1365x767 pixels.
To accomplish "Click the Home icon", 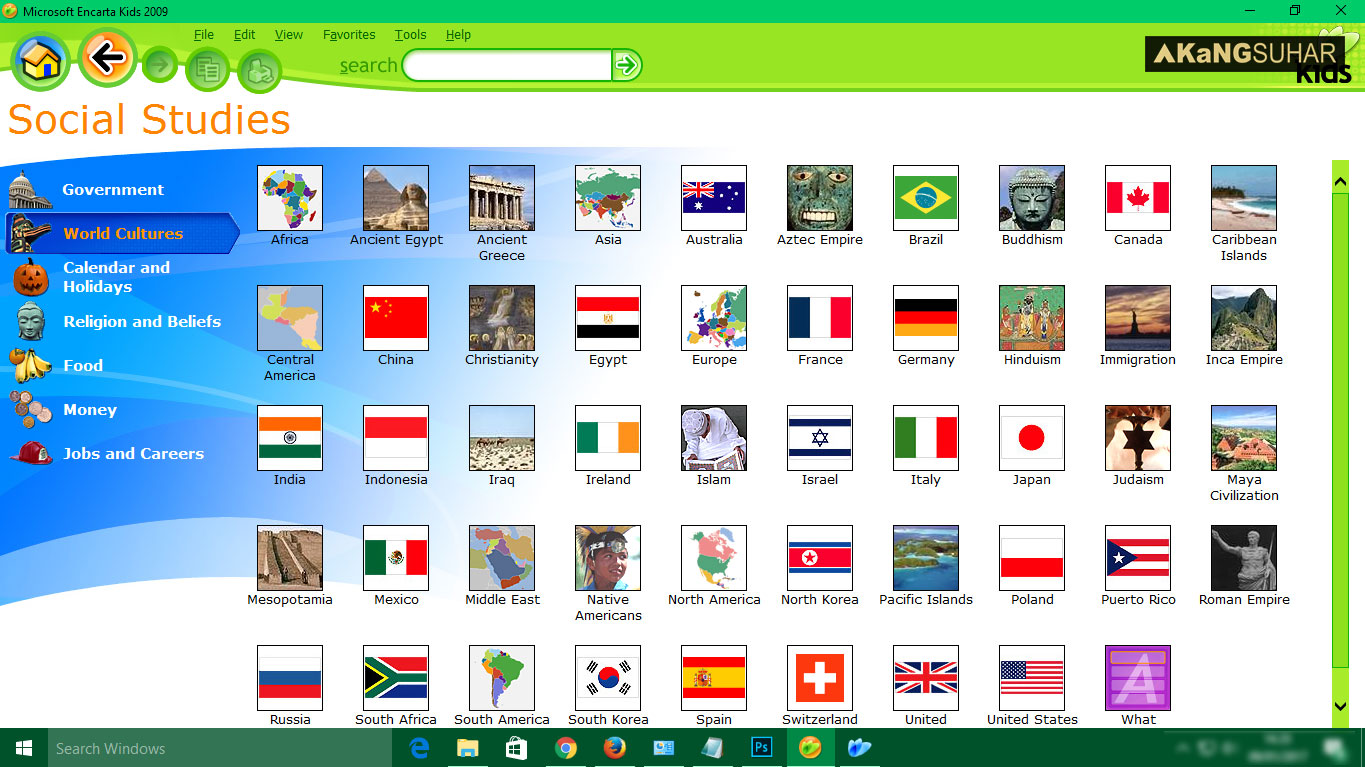I will (x=40, y=60).
